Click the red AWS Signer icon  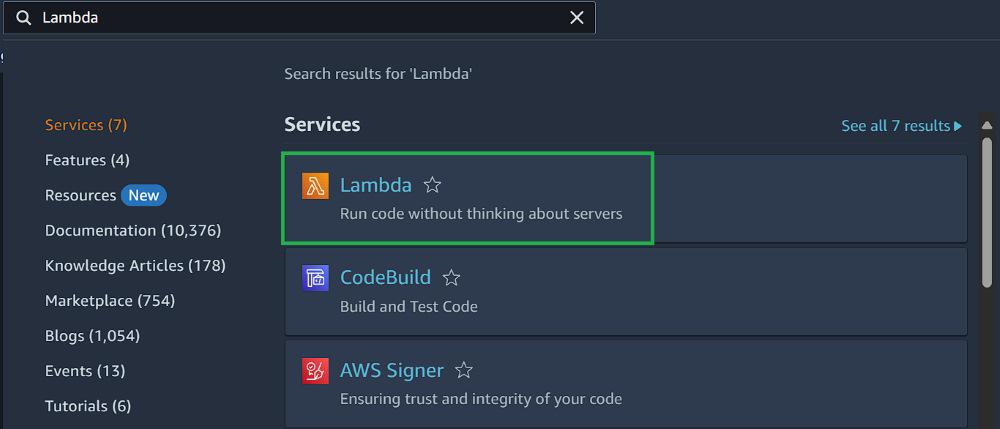click(315, 371)
